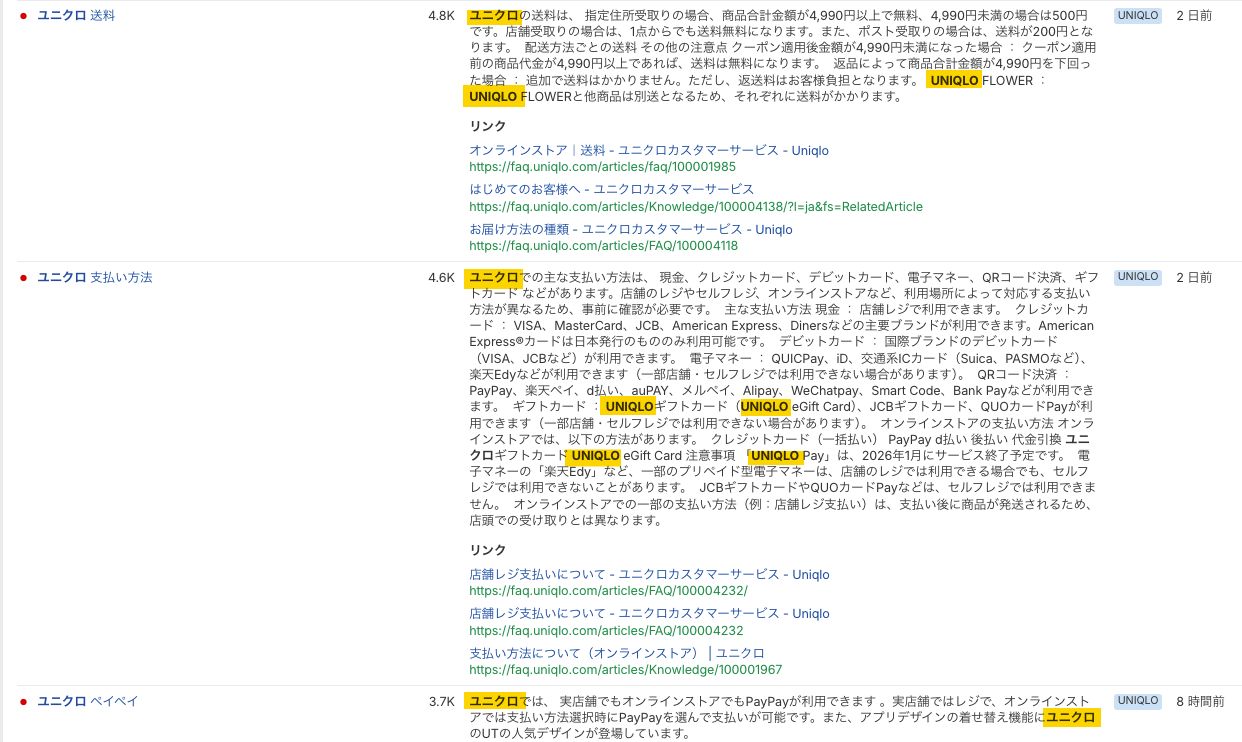Click red dot beside ユニクロ 支払い方法

[23, 278]
